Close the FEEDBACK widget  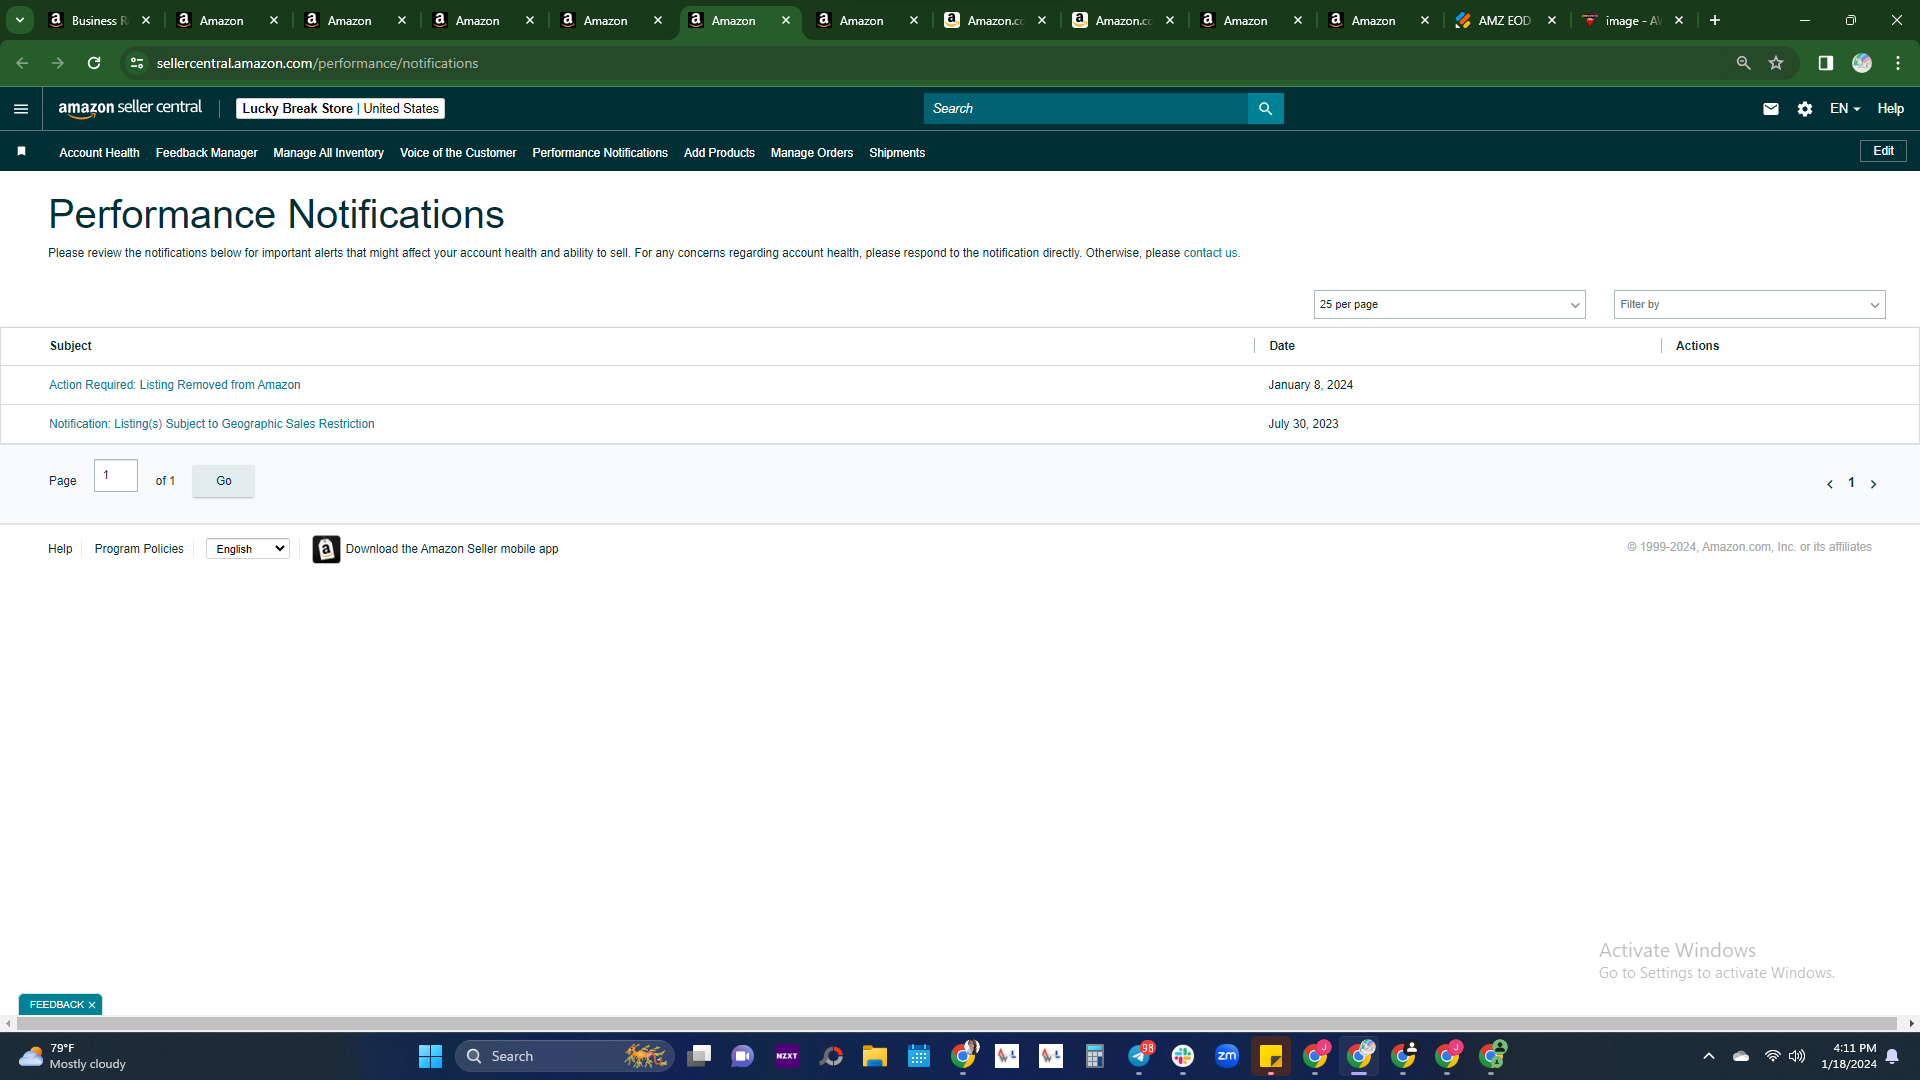click(x=92, y=1005)
